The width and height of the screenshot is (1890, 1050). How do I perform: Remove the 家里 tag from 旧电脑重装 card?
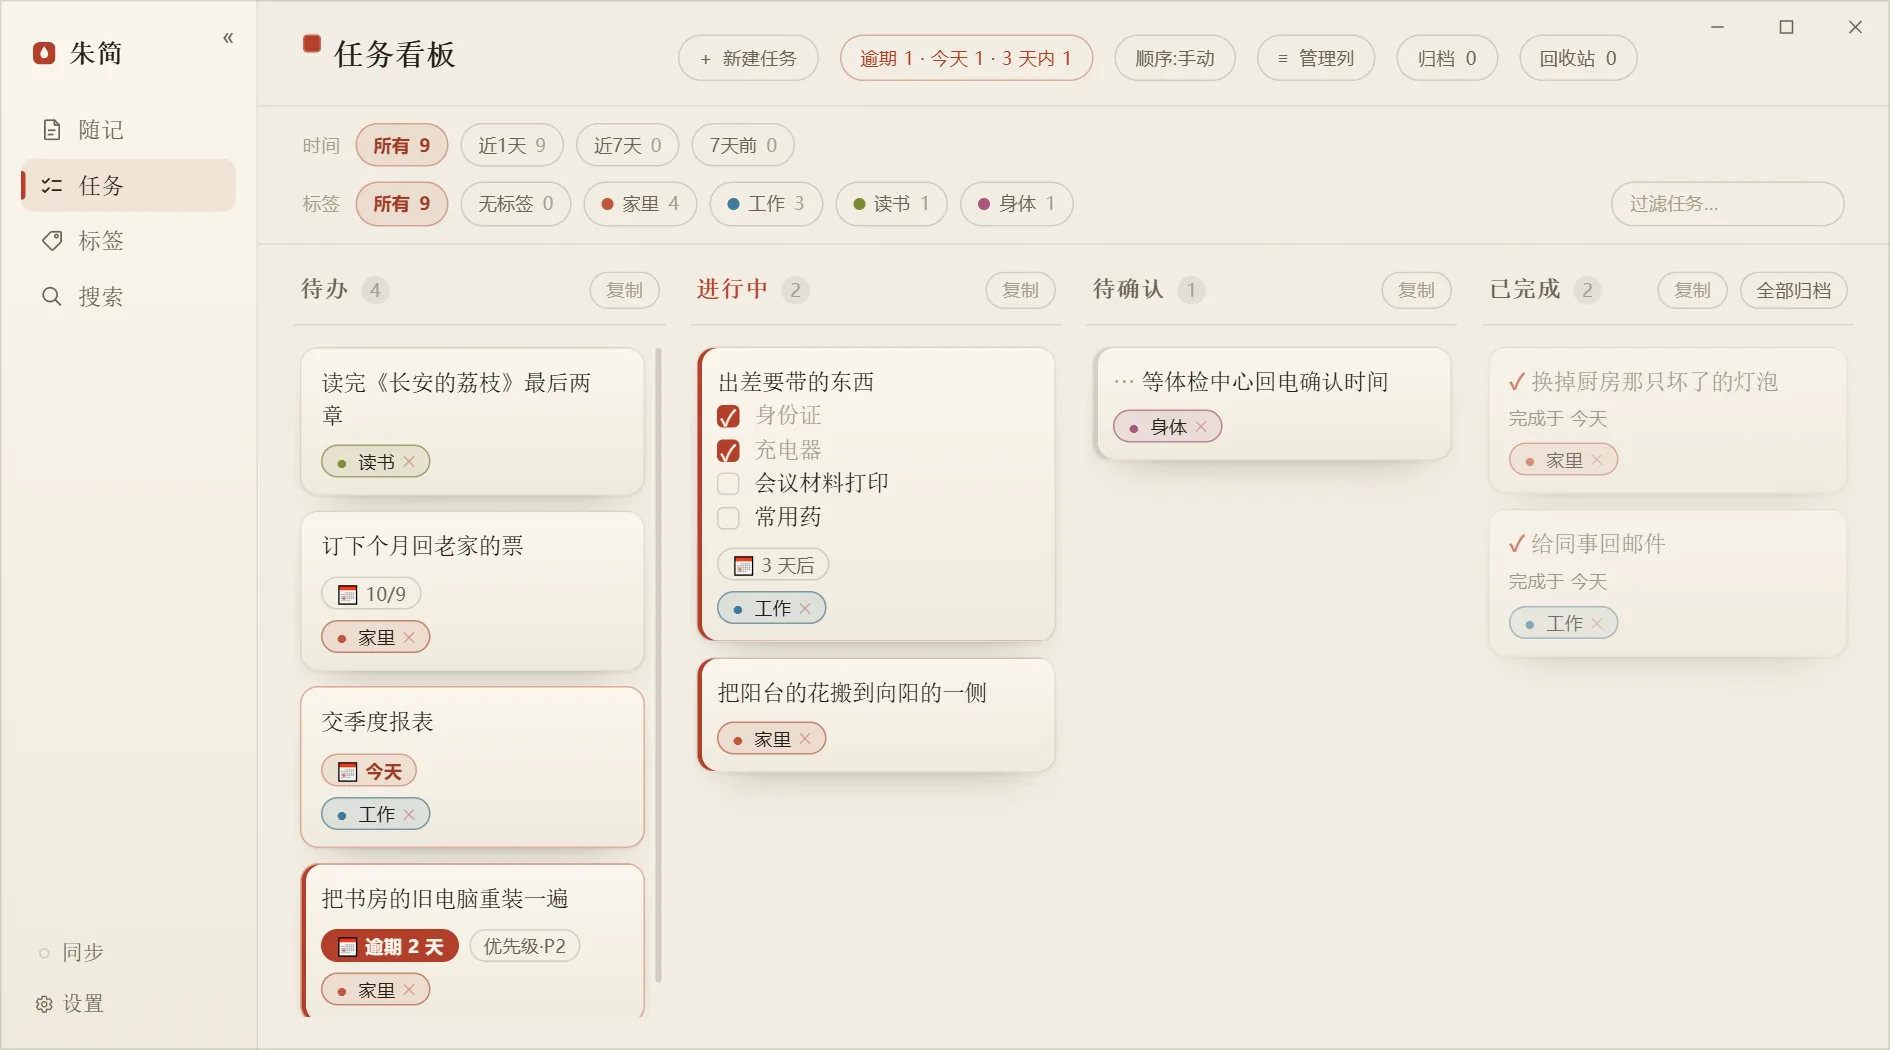pyautogui.click(x=409, y=991)
